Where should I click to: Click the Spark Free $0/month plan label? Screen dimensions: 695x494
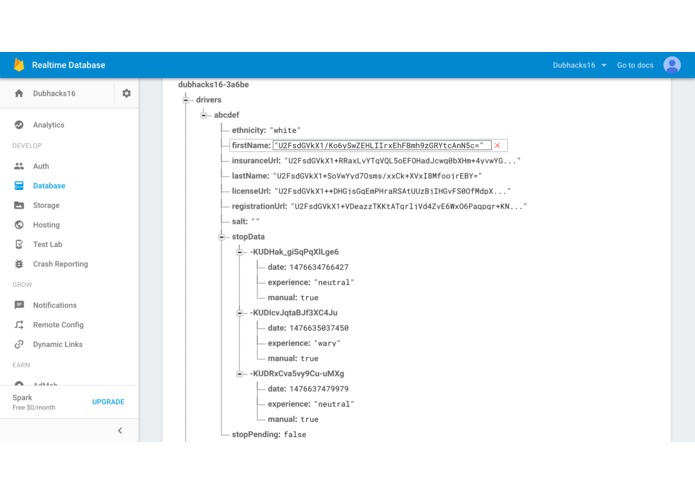(34, 402)
